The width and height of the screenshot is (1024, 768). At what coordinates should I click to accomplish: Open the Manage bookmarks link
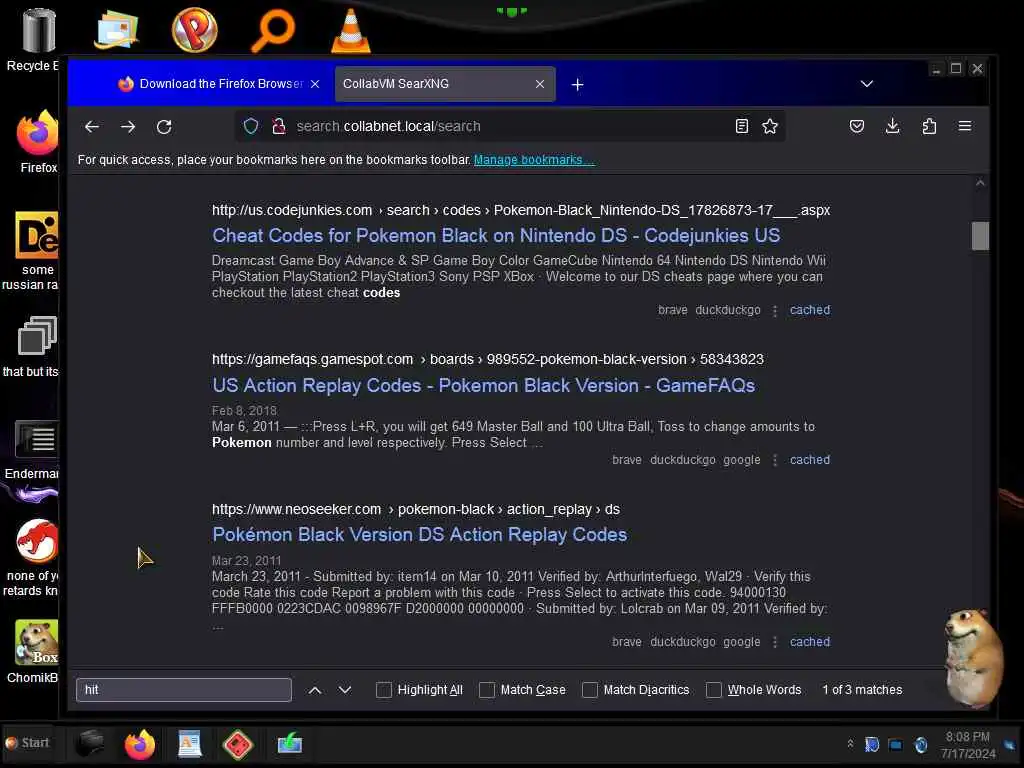534,160
